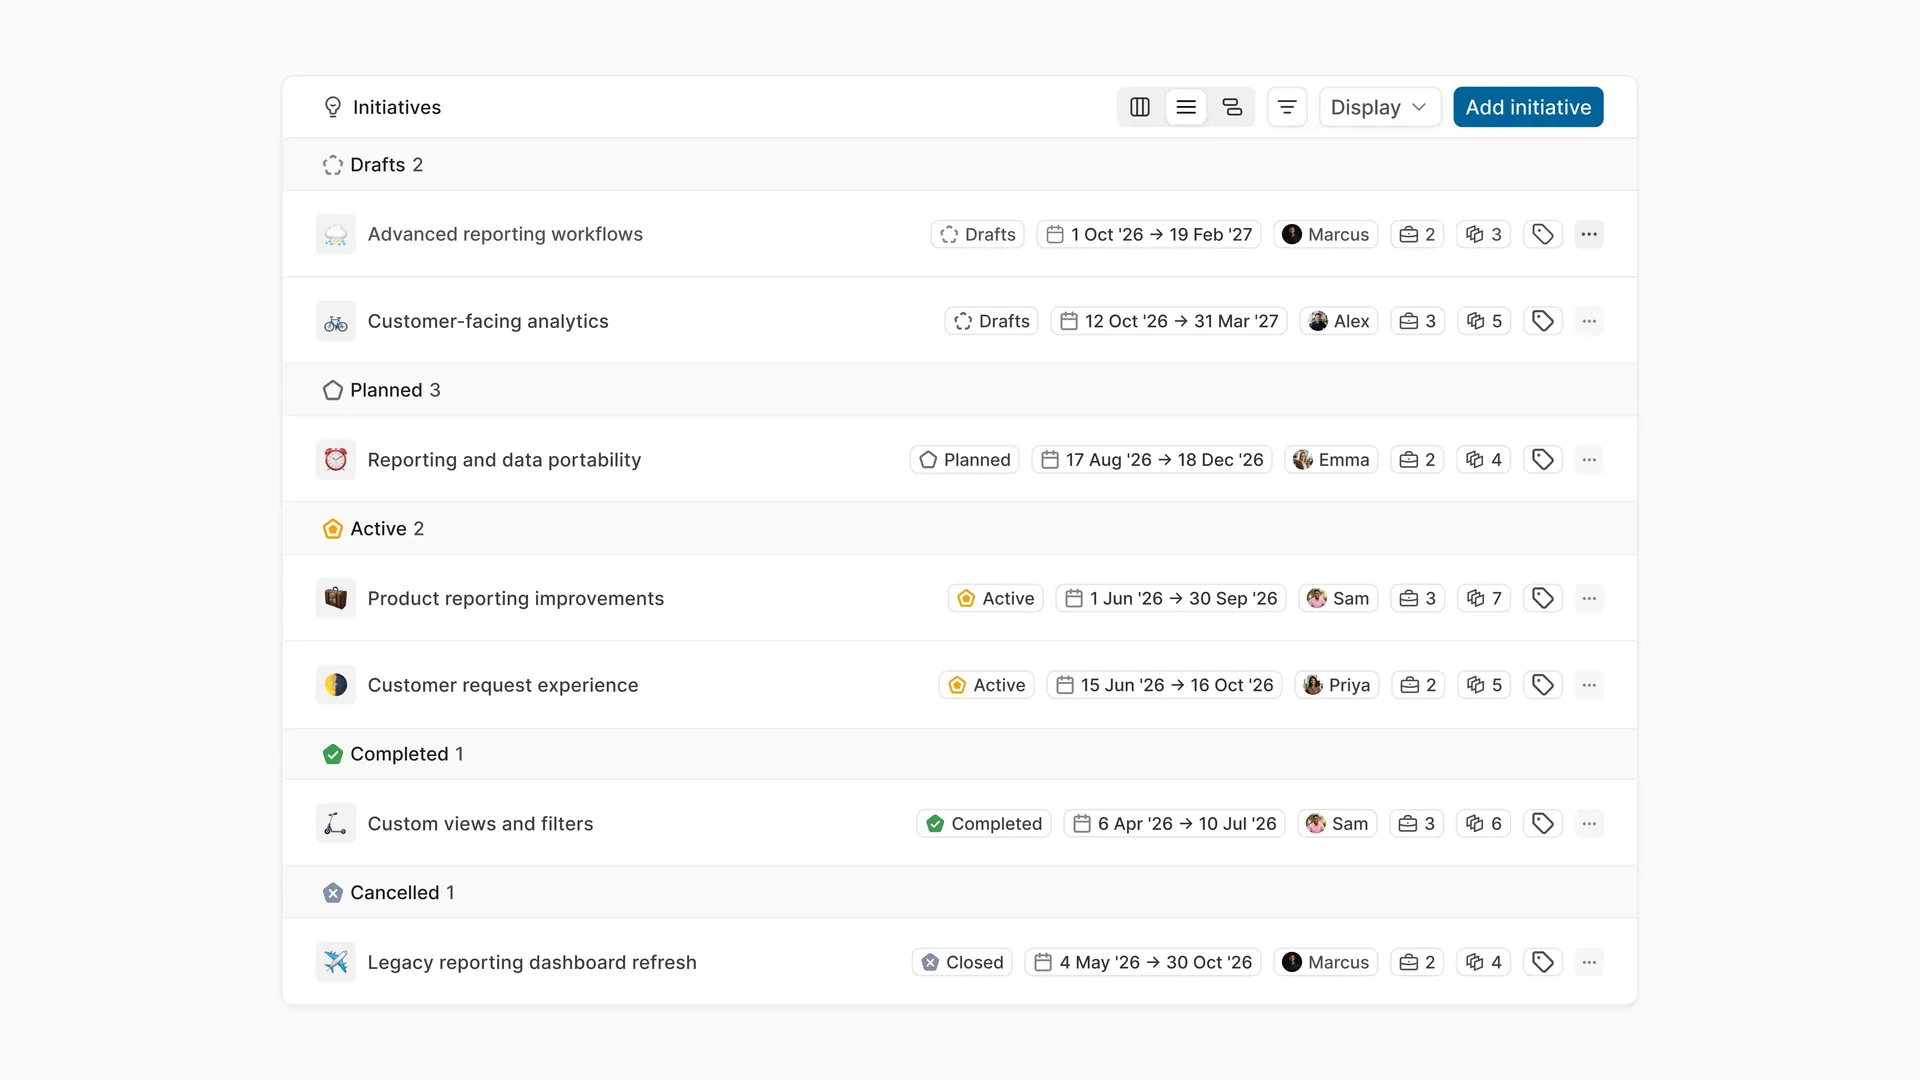Open Product reporting improvements initiative

(x=515, y=598)
